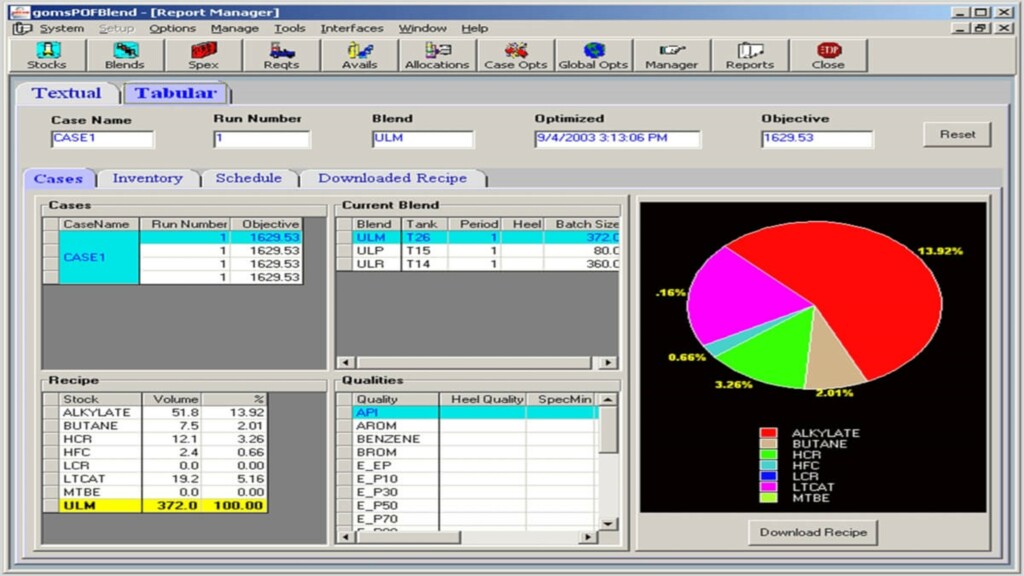Open the Avails toolbar icon

tap(359, 55)
